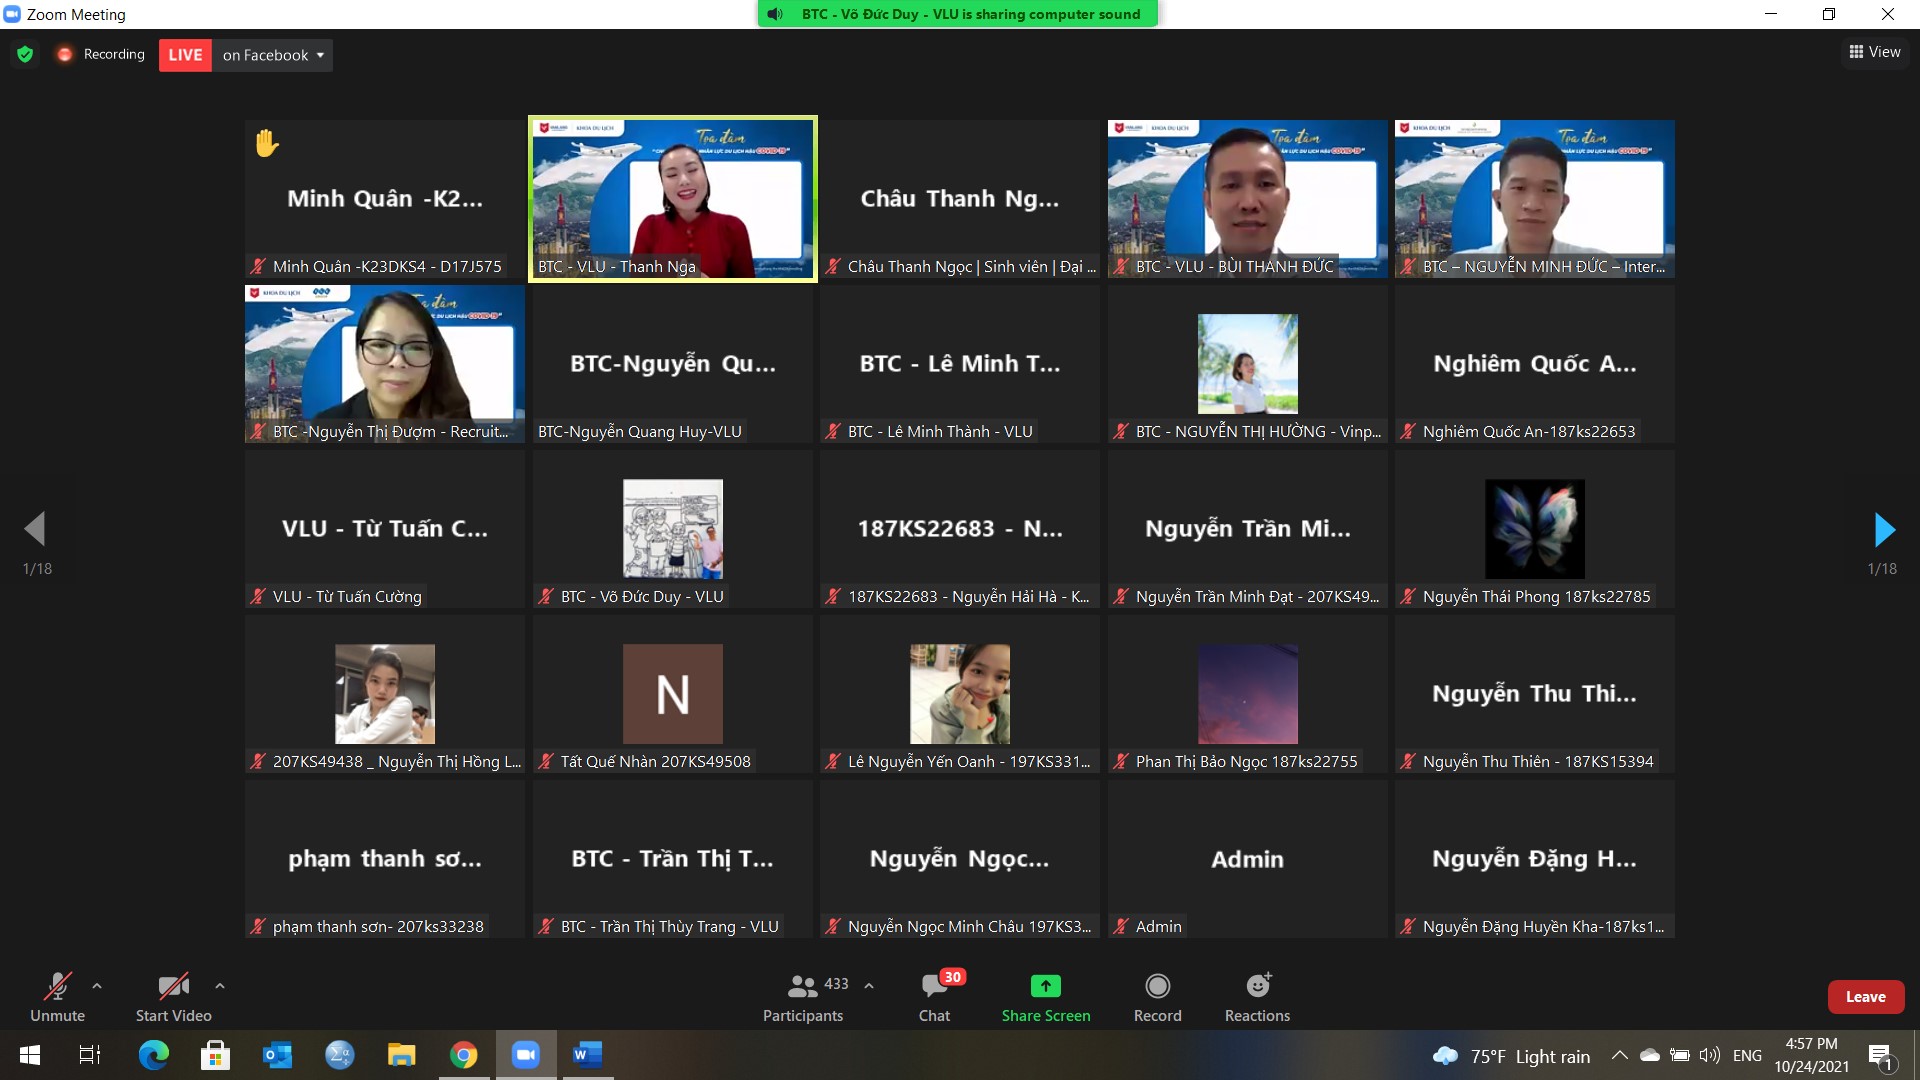1920x1080 pixels.
Task: Select BTC - Nguyễn Thị Đượm video tile
Action: (385, 364)
